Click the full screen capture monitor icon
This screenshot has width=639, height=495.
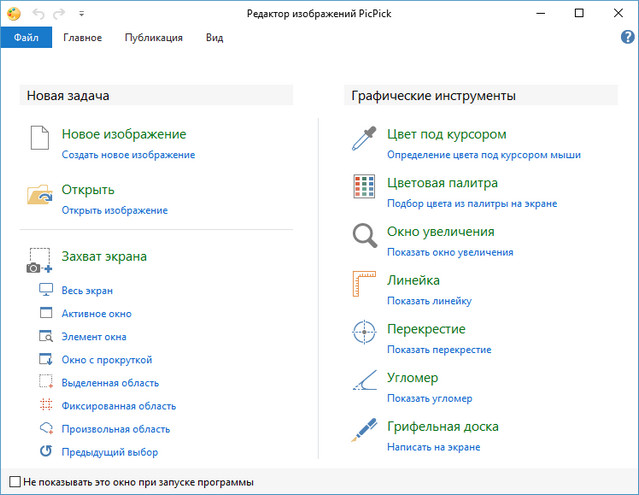pos(45,291)
